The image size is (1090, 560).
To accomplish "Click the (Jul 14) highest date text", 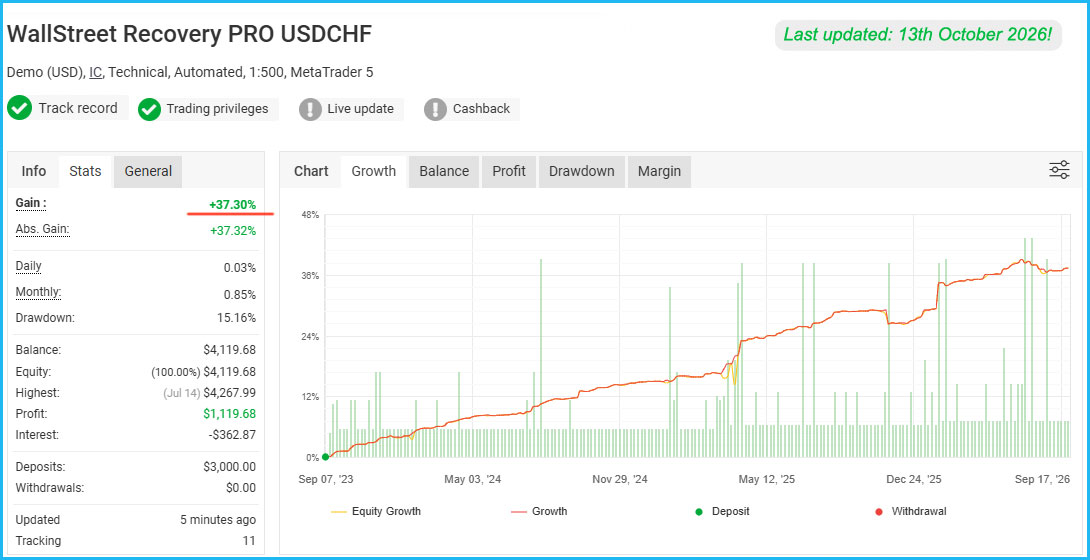I will (181, 393).
